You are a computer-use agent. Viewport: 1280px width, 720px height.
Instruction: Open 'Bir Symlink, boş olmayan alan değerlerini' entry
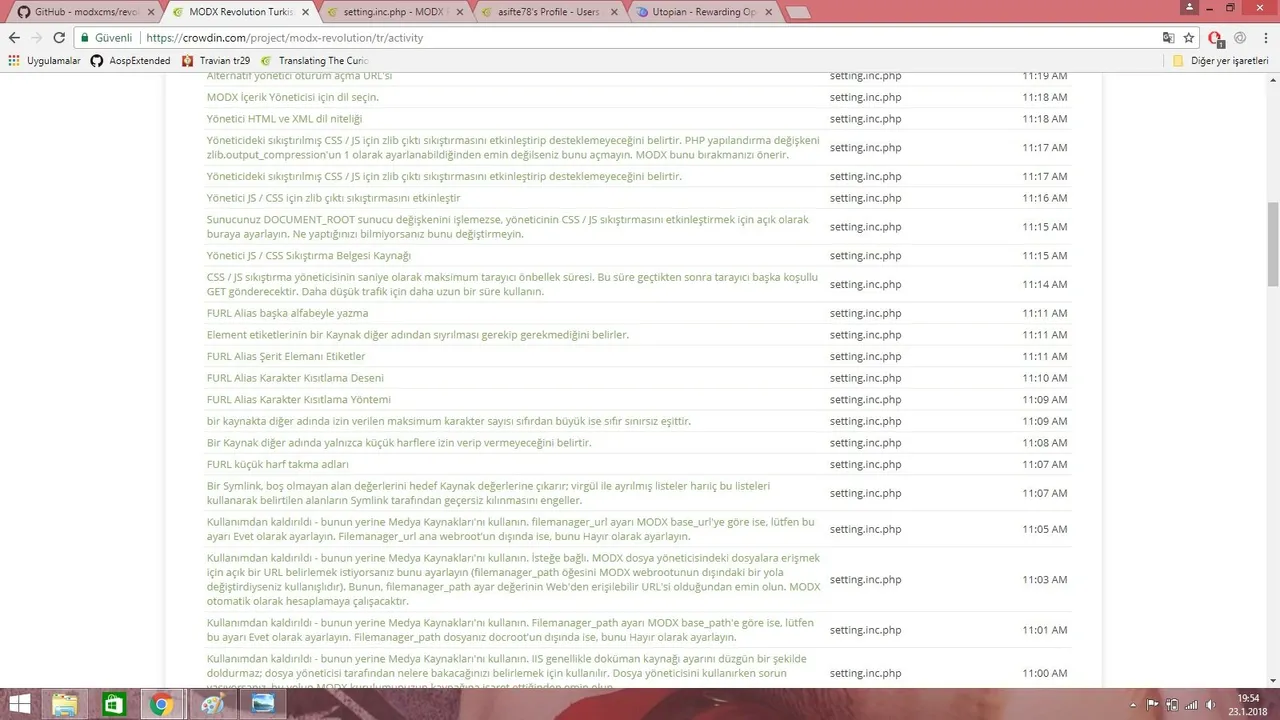tap(488, 493)
